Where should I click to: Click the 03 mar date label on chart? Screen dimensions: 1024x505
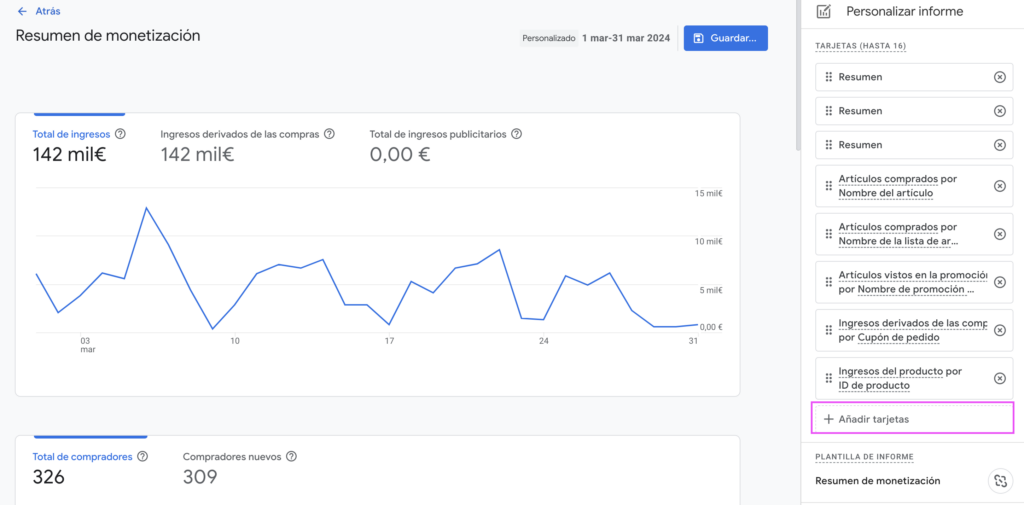click(88, 345)
